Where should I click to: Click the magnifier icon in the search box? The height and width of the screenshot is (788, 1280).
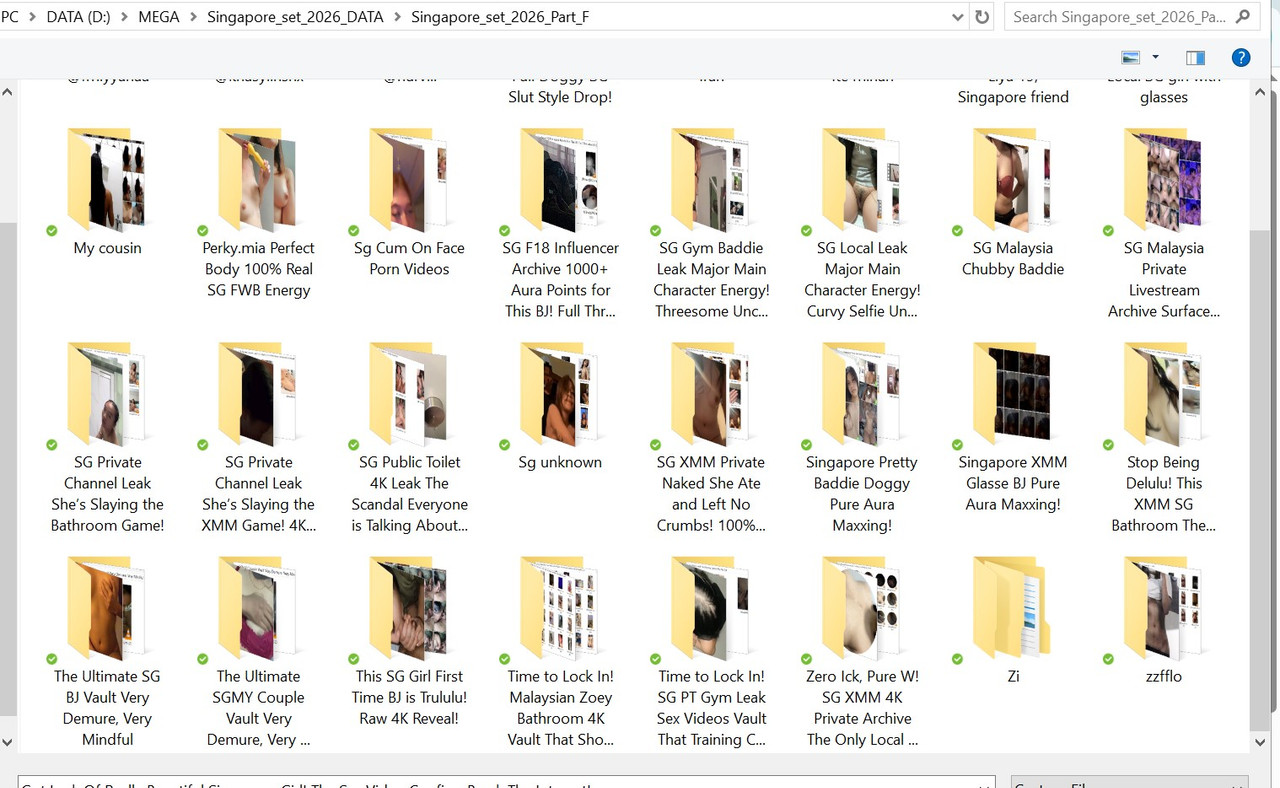click(x=1241, y=17)
